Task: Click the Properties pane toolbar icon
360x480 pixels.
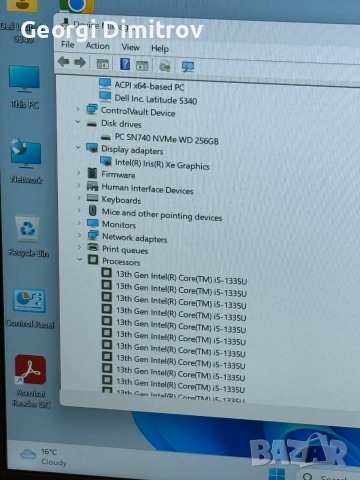Action: 142,65
